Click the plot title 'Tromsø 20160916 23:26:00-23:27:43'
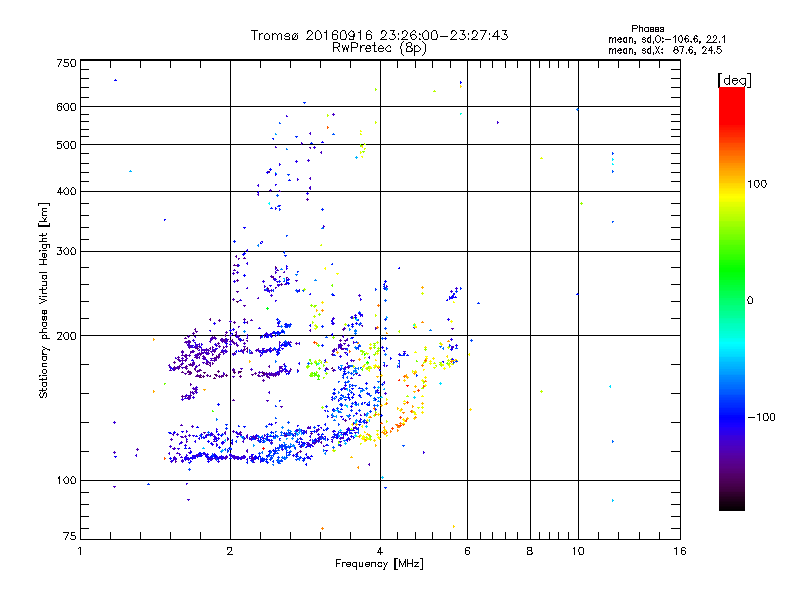 point(379,35)
